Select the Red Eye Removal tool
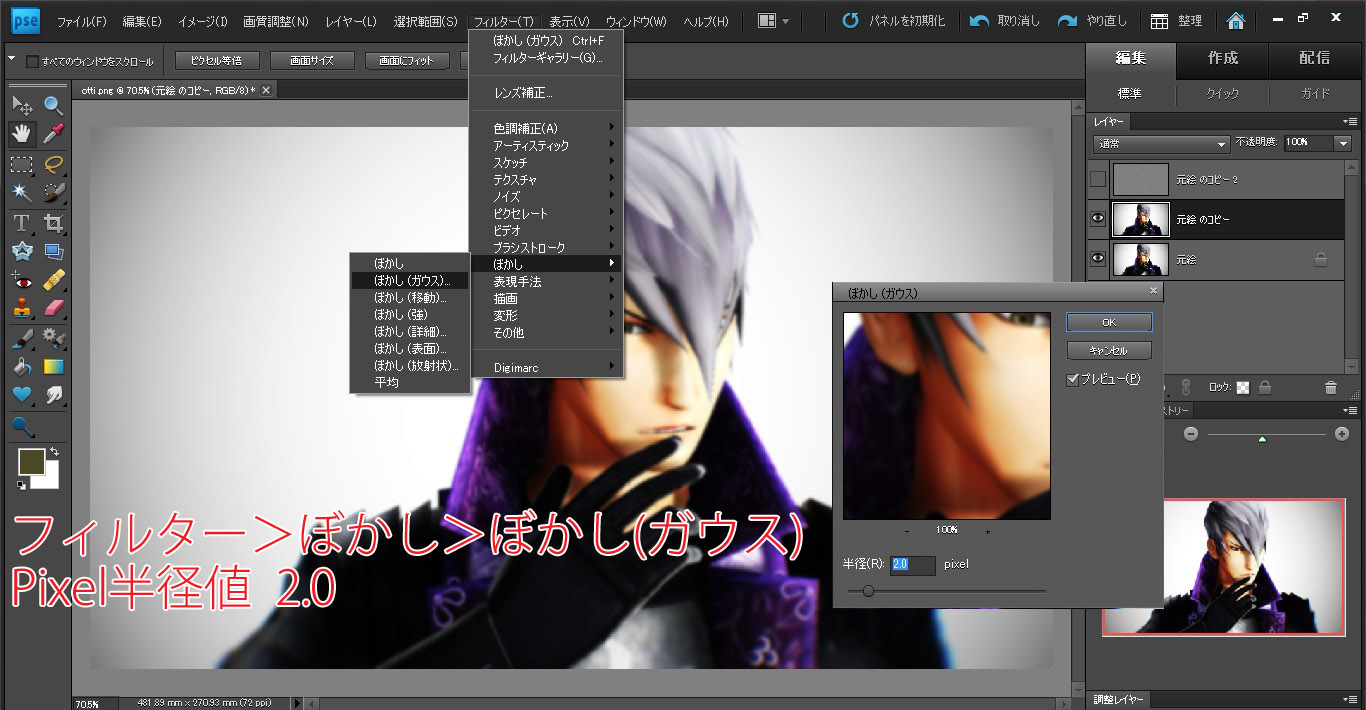1366x710 pixels. tap(22, 279)
